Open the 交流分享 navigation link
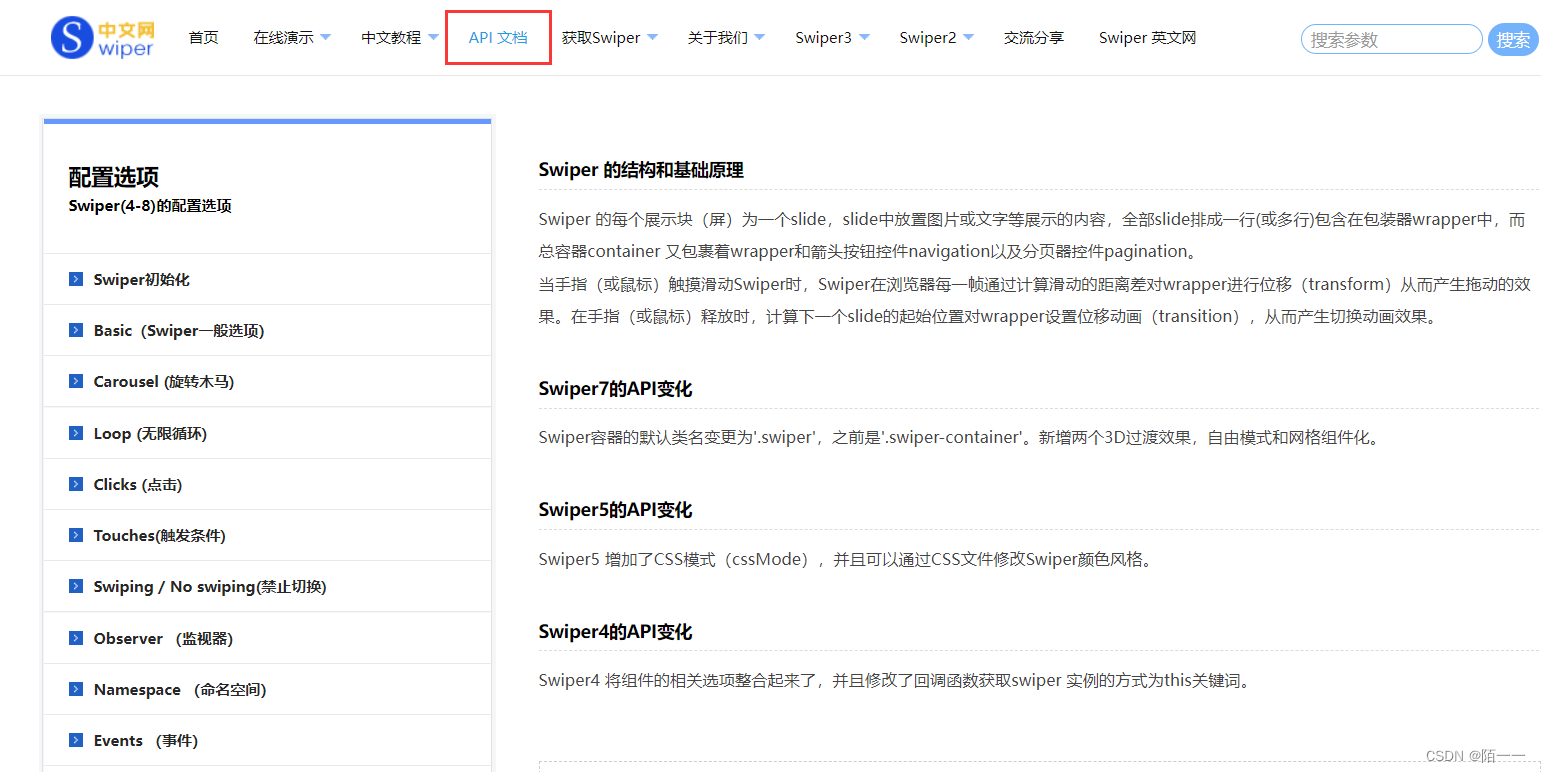This screenshot has width=1541, height=772. point(1034,38)
